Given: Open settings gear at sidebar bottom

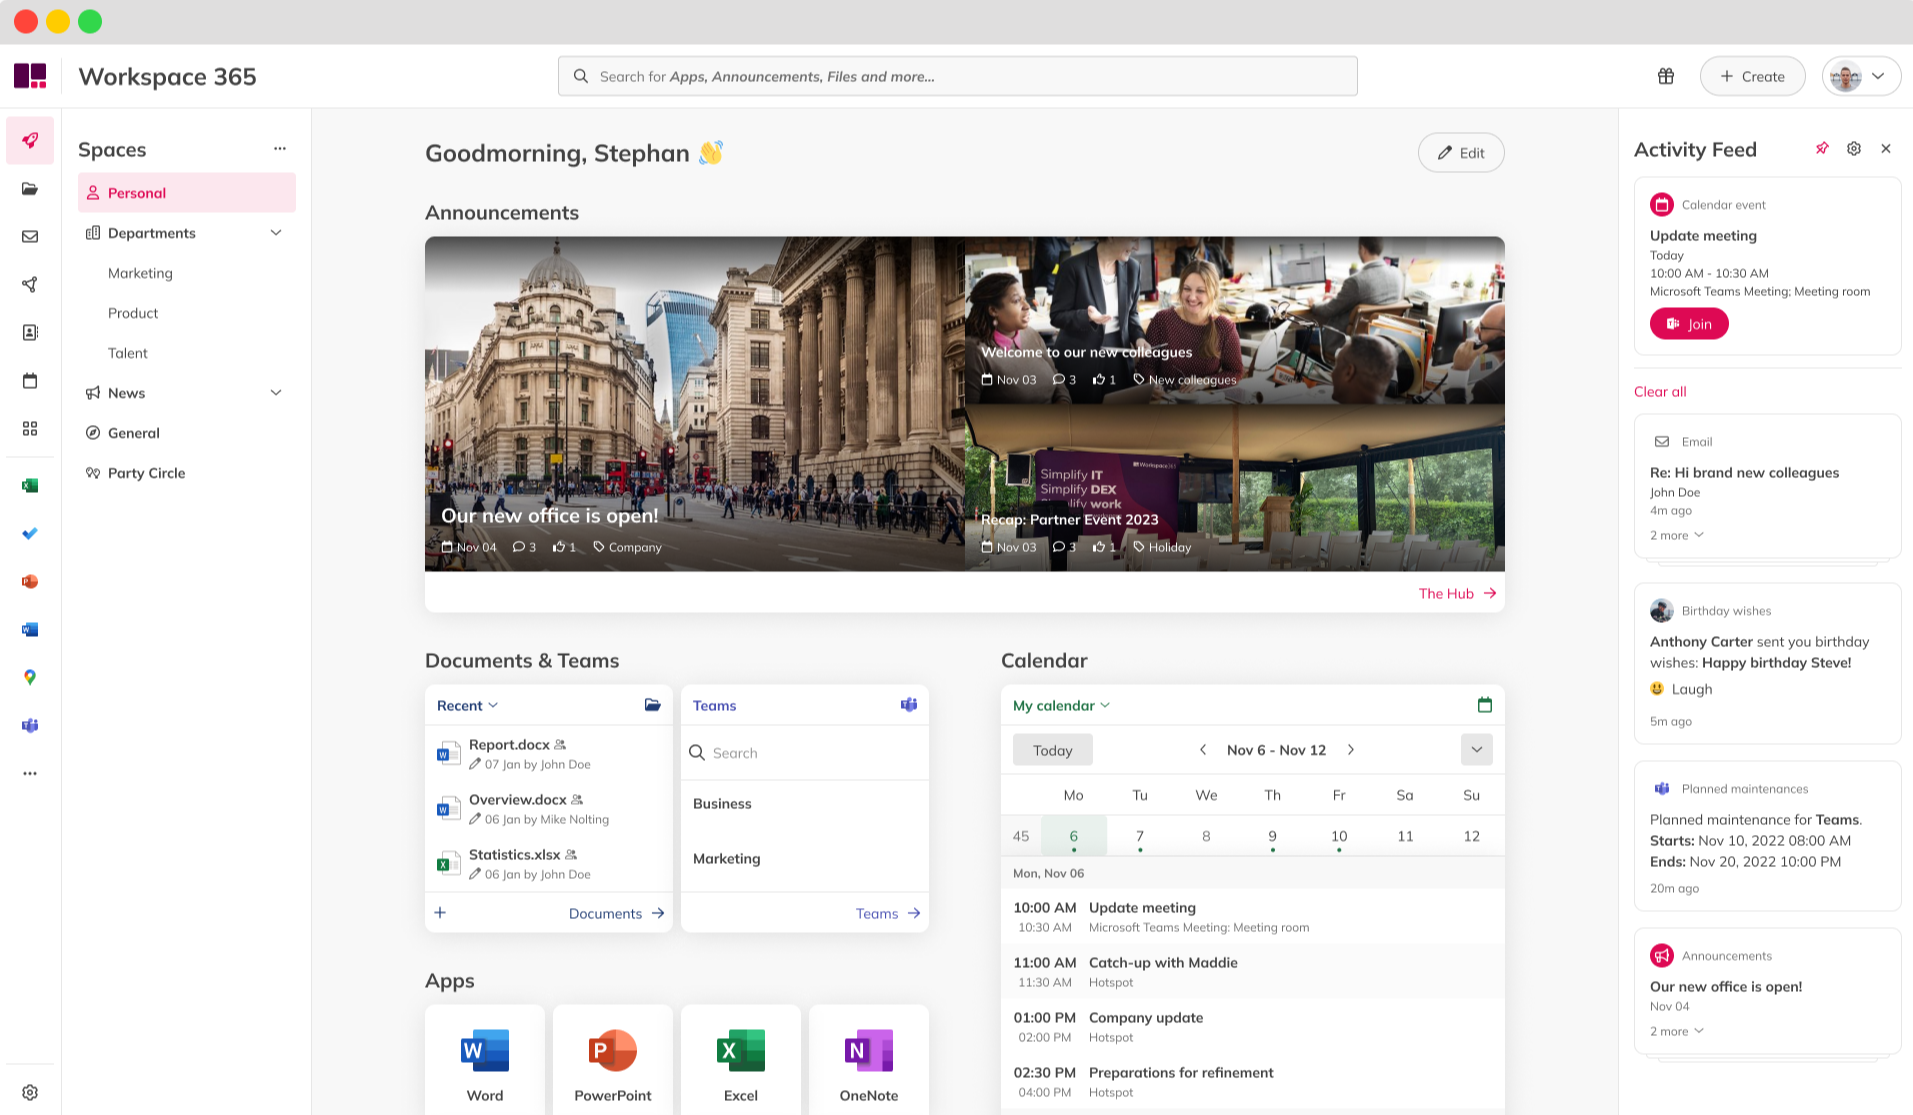Looking at the screenshot, I should click(30, 1092).
